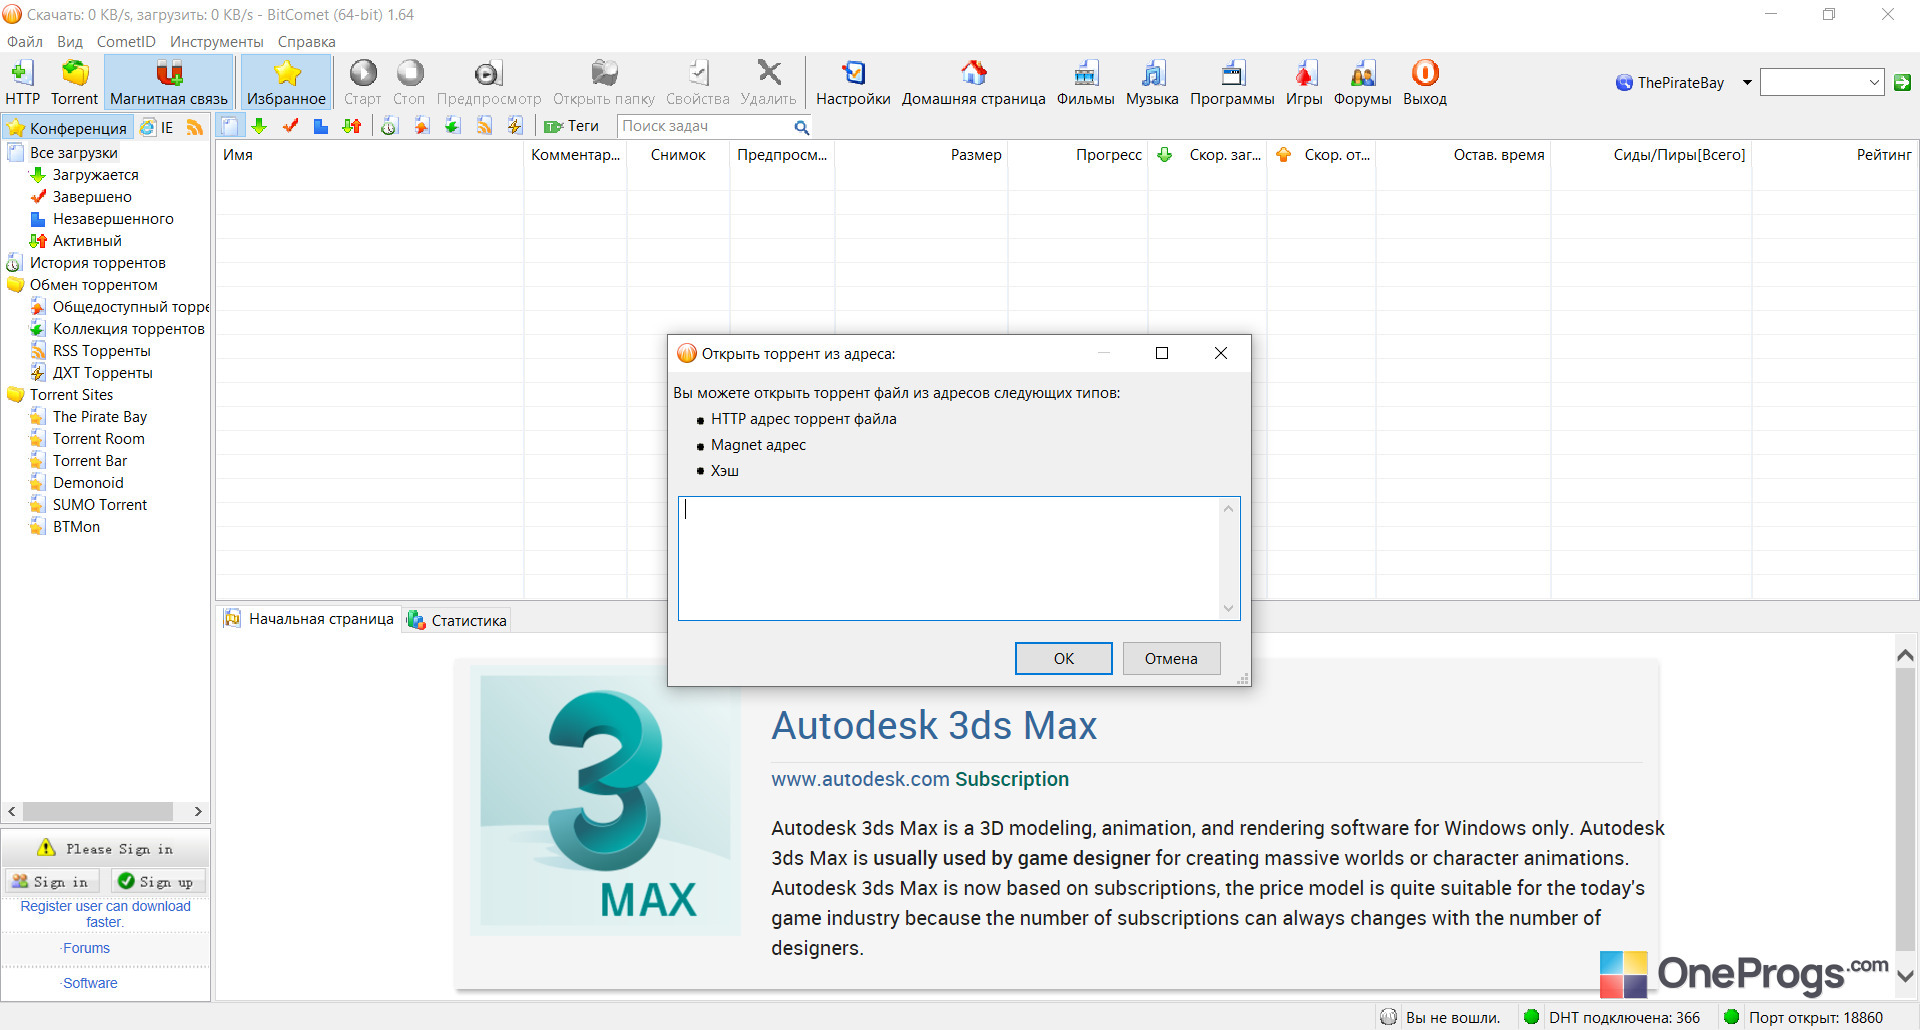
Task: Open the Фильмы section
Action: coord(1086,82)
